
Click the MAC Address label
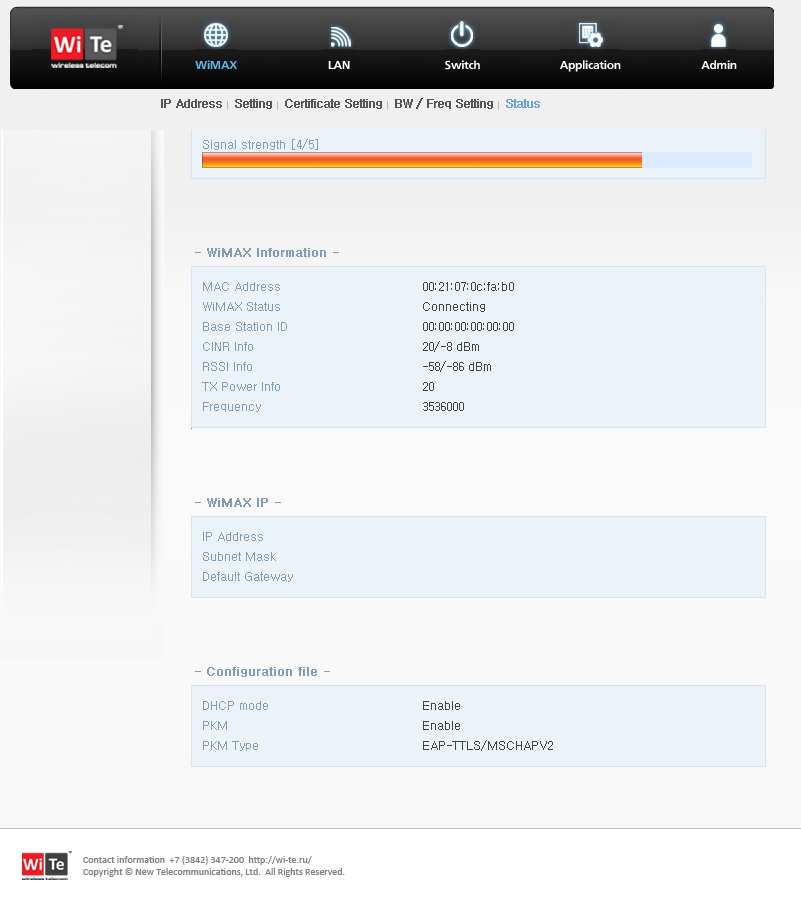[x=241, y=287]
